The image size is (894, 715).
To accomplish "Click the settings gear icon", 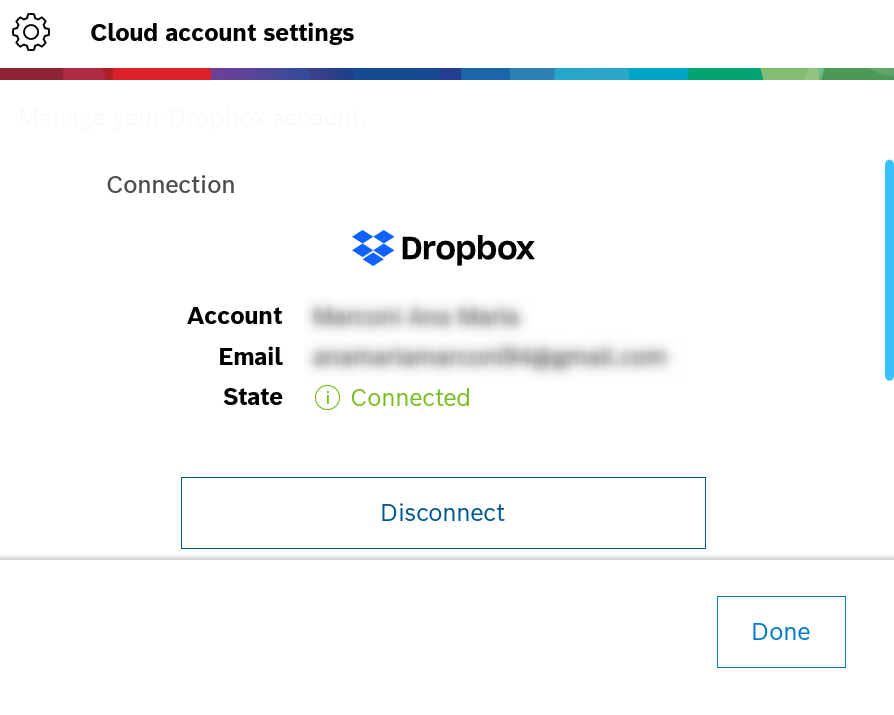I will (31, 32).
